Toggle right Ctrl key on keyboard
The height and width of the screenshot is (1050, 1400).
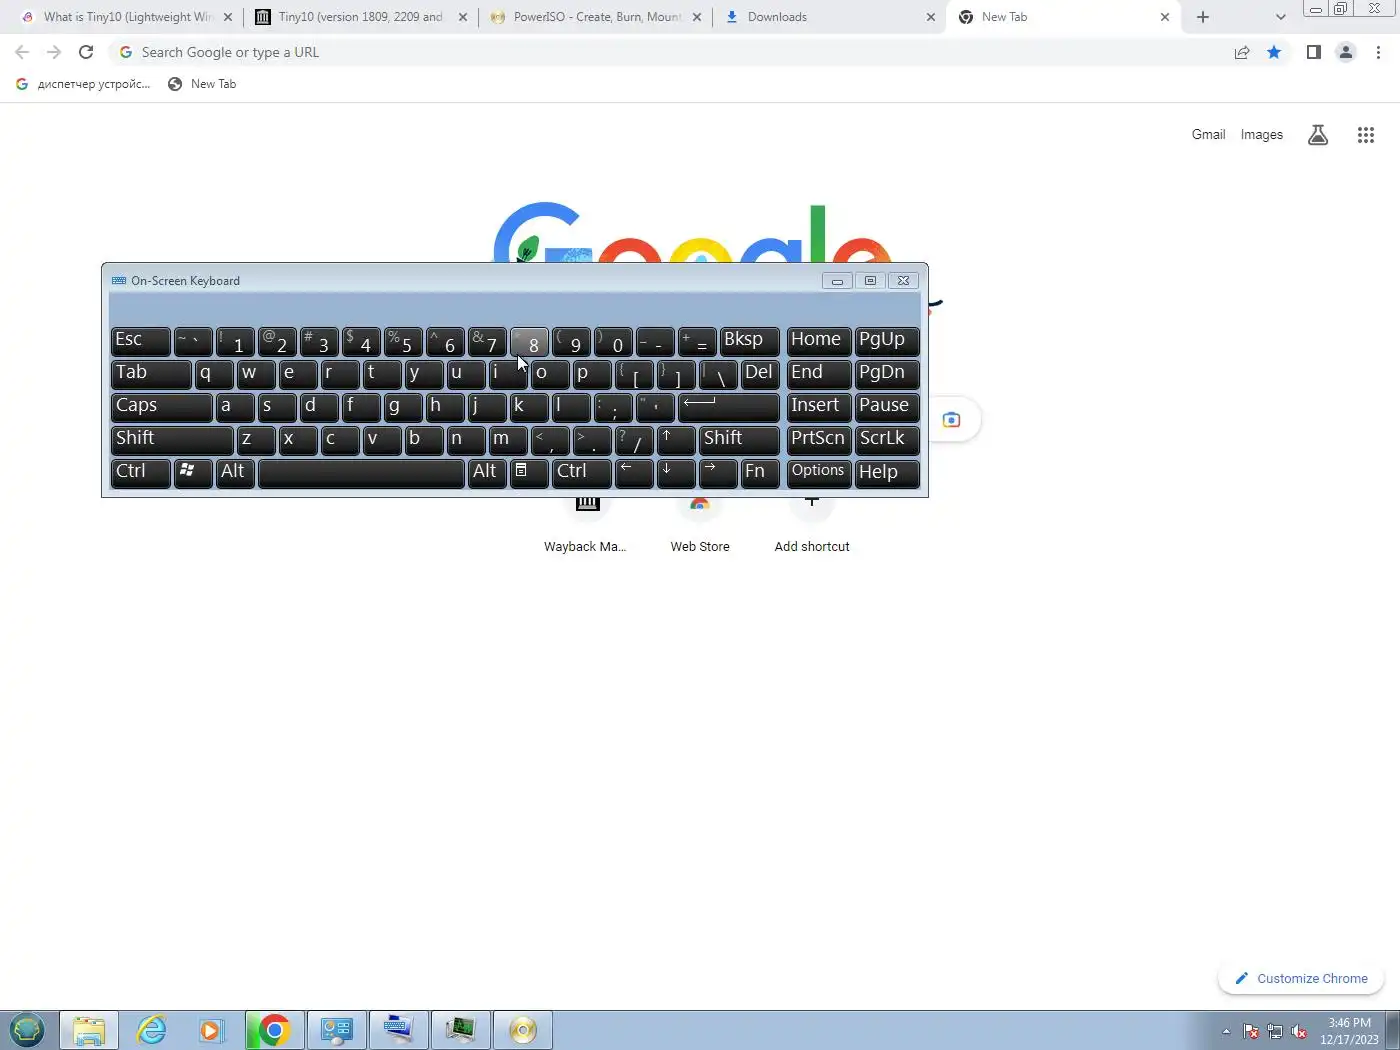[x=582, y=473]
